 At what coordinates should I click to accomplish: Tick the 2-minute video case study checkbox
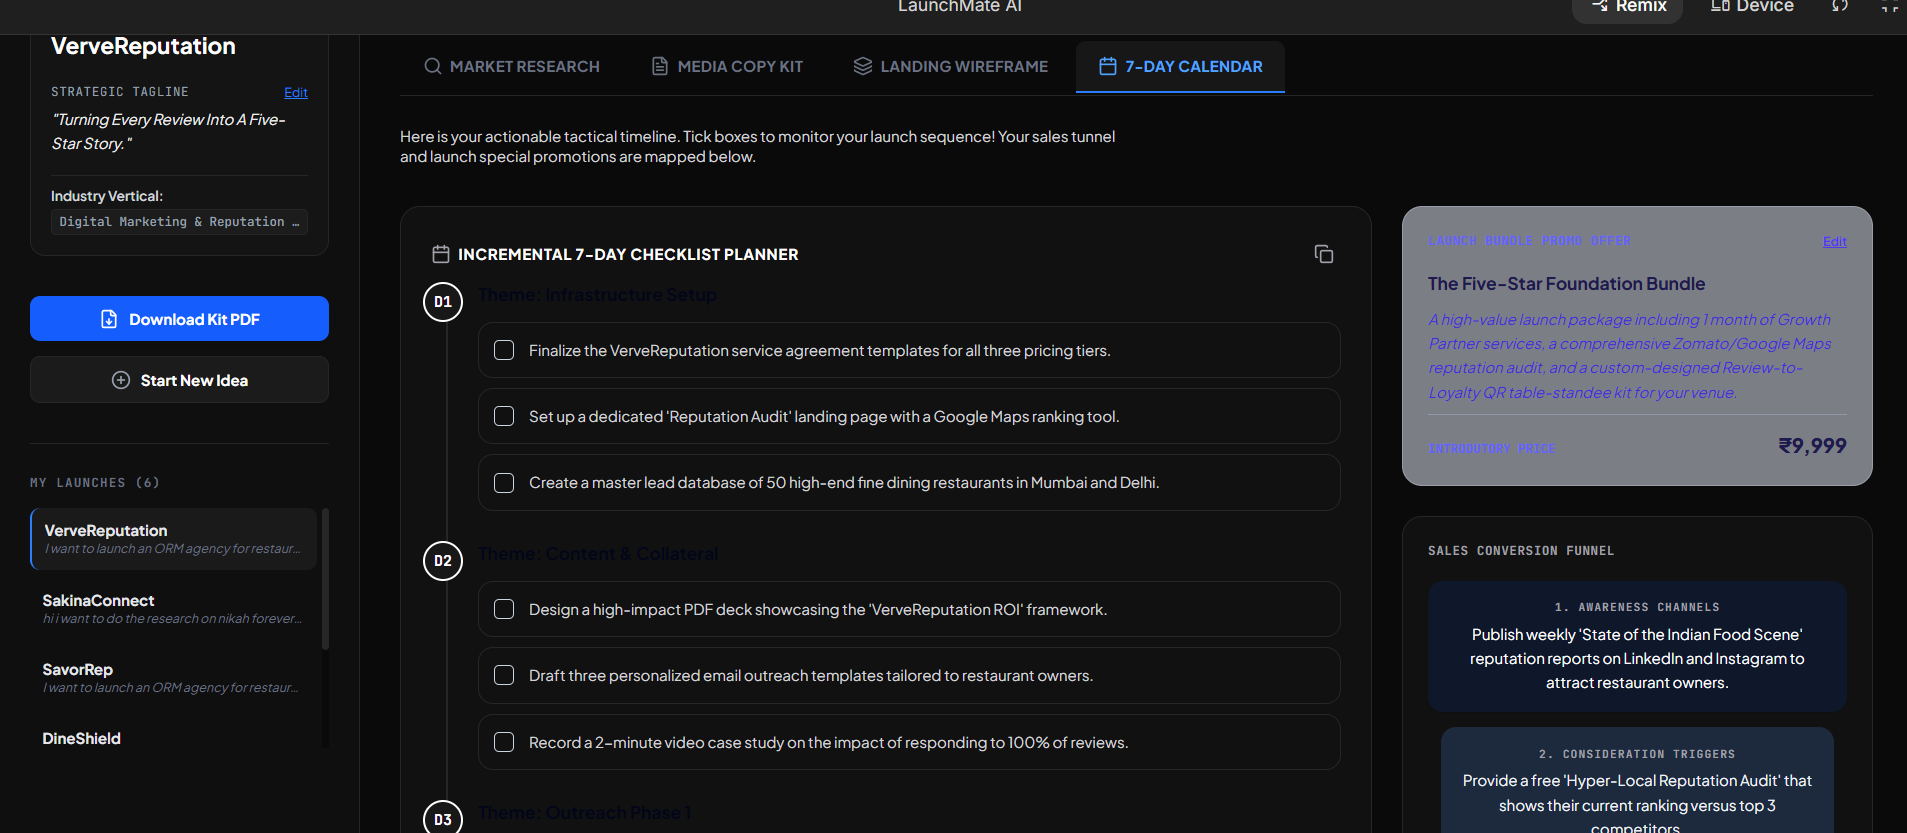tap(504, 742)
